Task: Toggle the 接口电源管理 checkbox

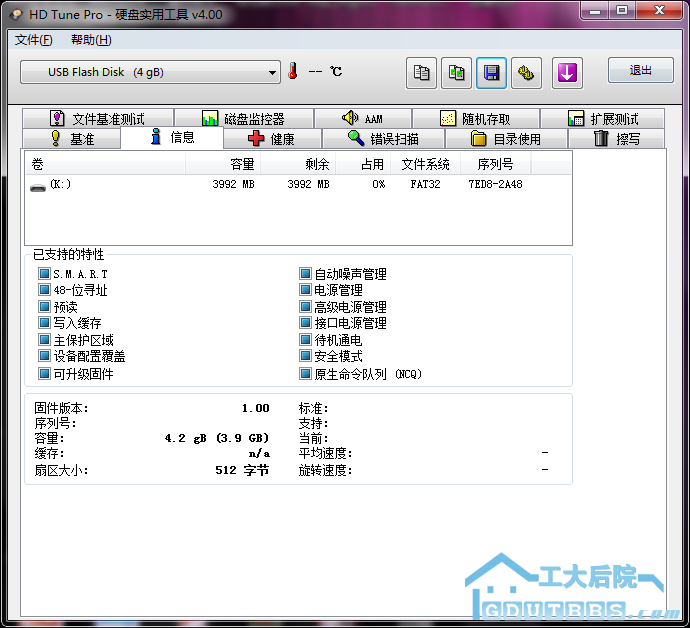Action: (x=305, y=323)
